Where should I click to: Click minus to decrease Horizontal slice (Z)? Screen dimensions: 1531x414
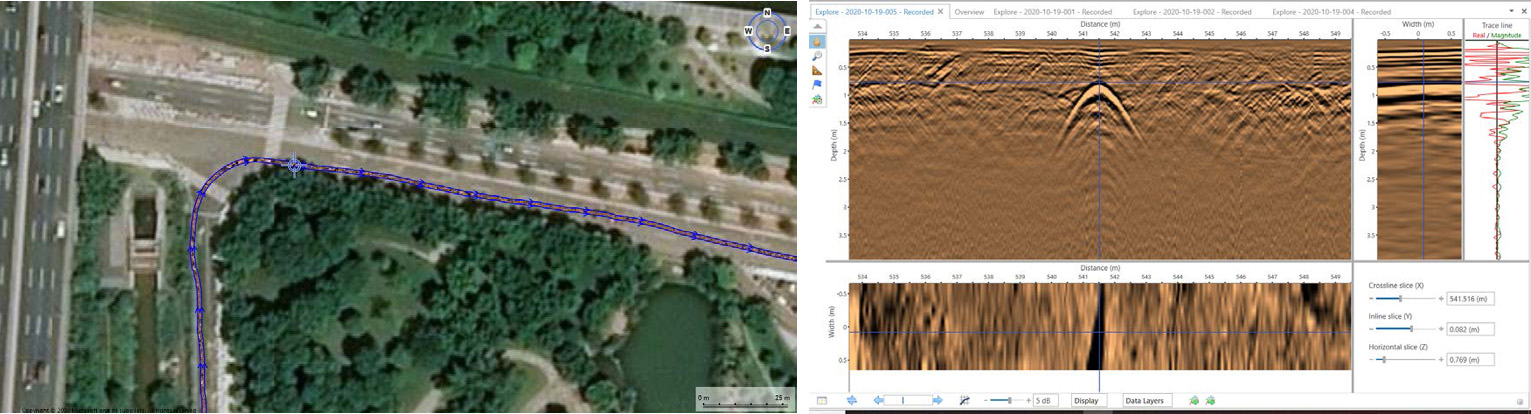(x=1371, y=359)
